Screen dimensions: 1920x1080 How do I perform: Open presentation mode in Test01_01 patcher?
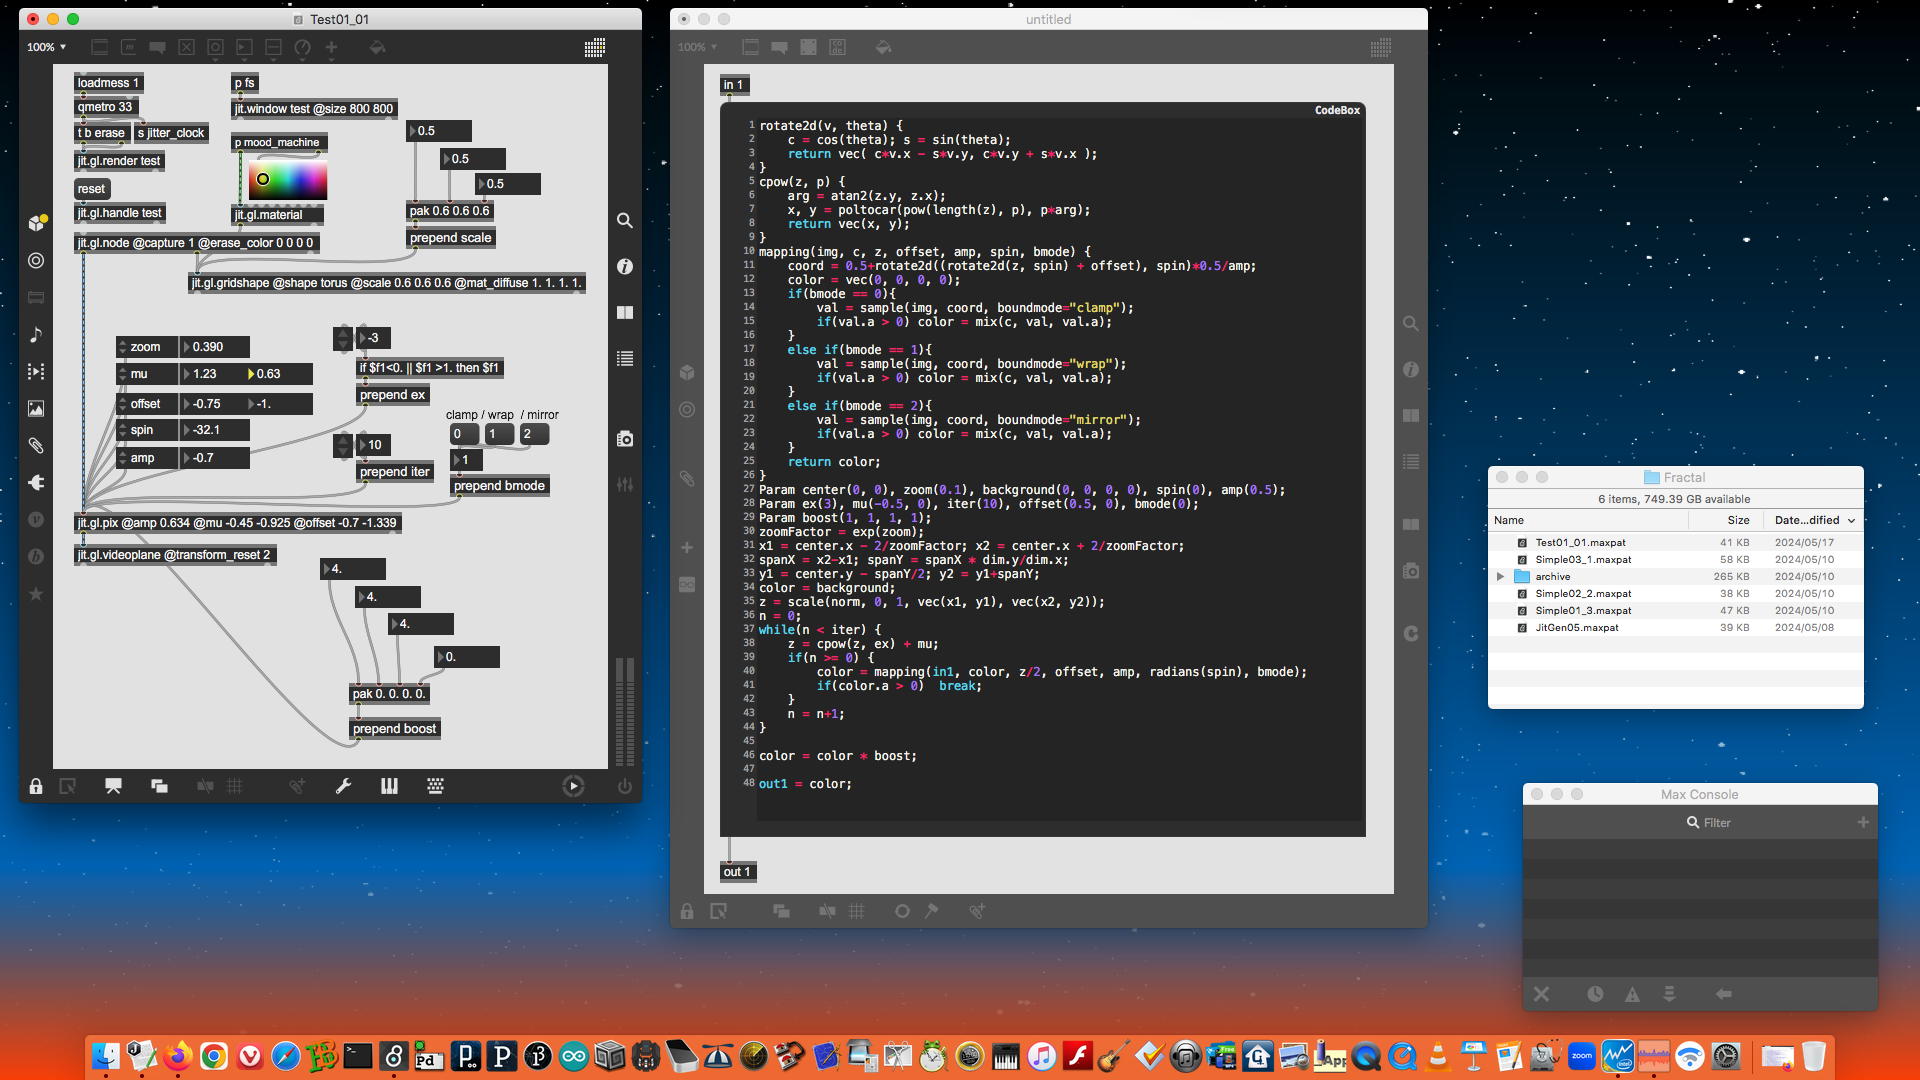[113, 786]
